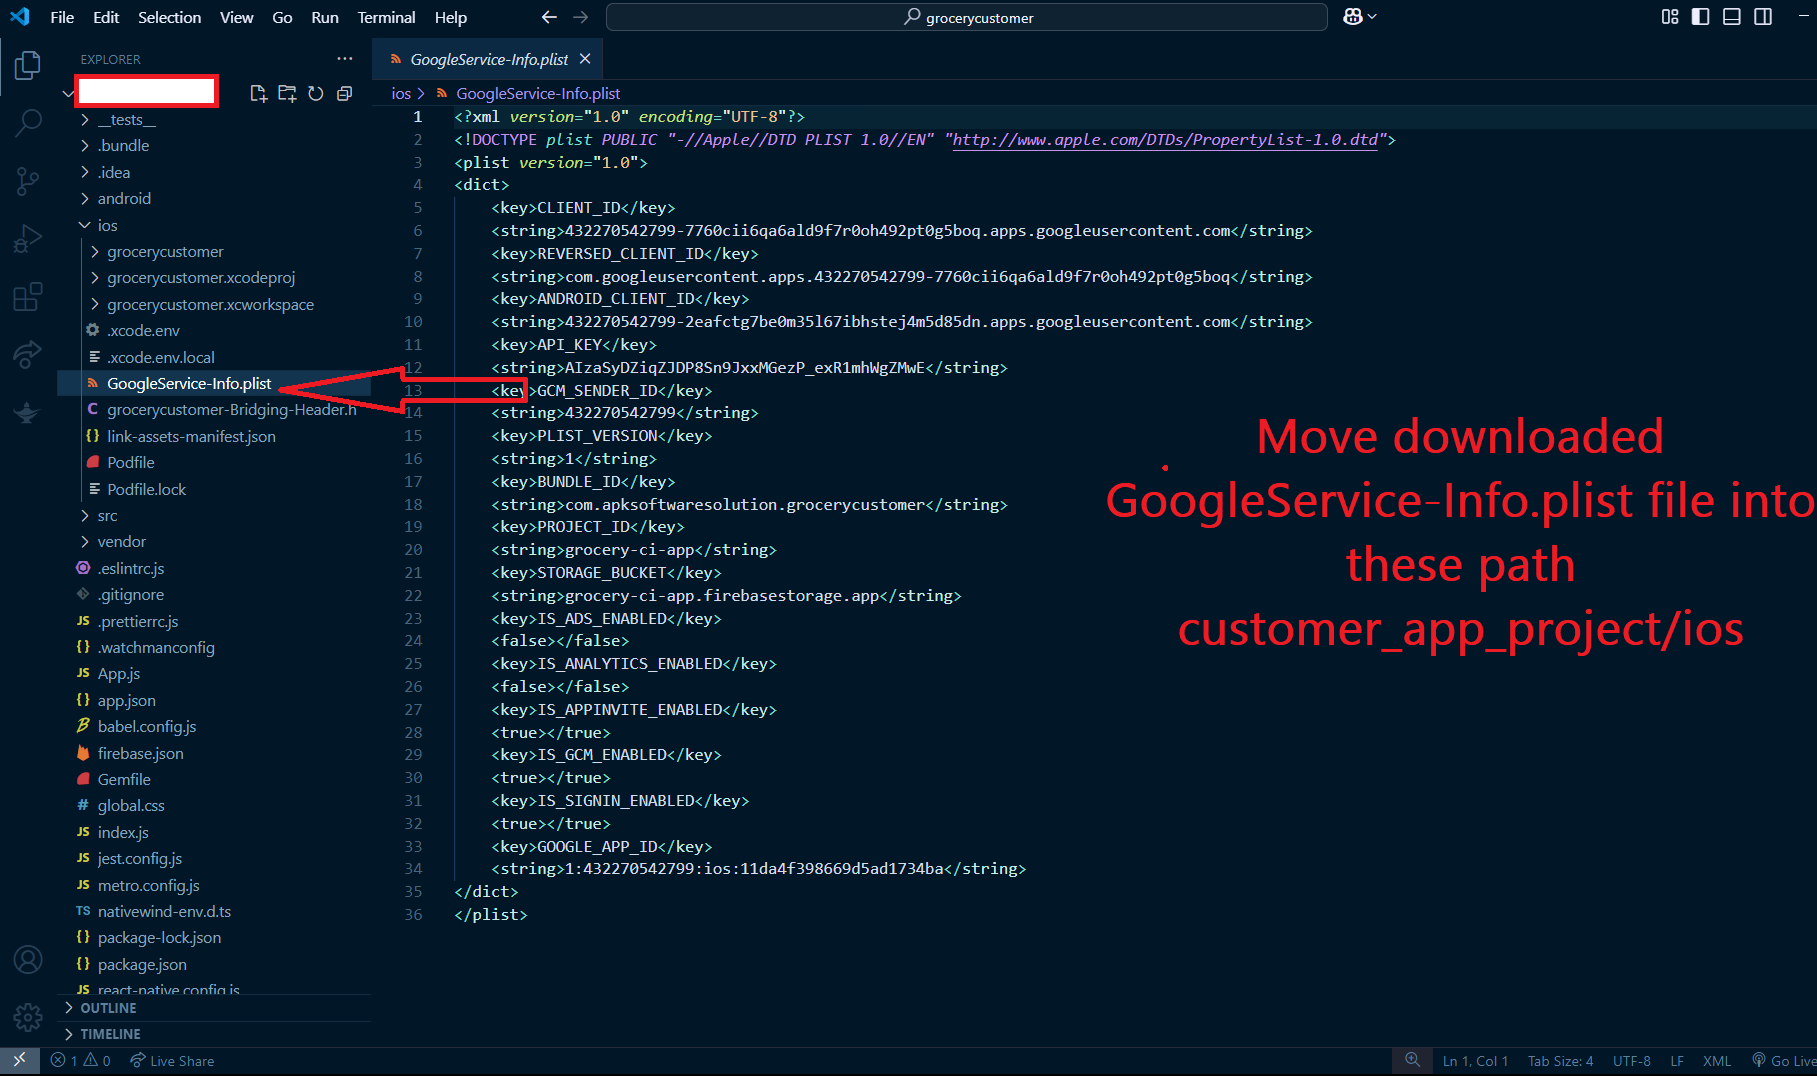The height and width of the screenshot is (1076, 1817).
Task: Open the Help menu
Action: [x=451, y=17]
